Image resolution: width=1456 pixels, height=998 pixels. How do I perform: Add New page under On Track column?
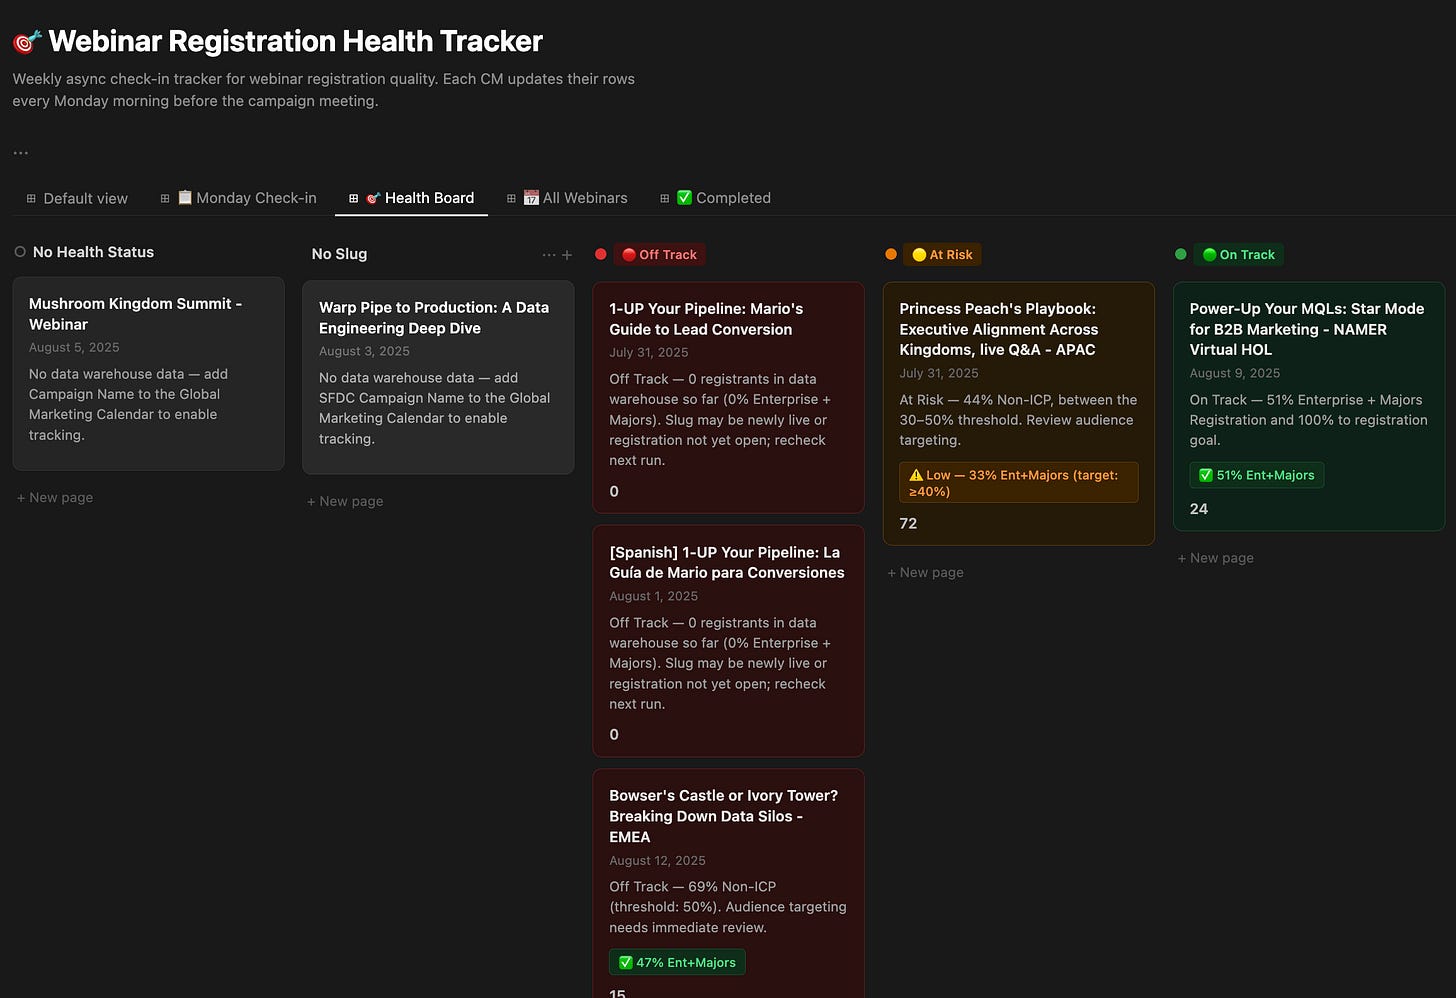(x=1216, y=558)
